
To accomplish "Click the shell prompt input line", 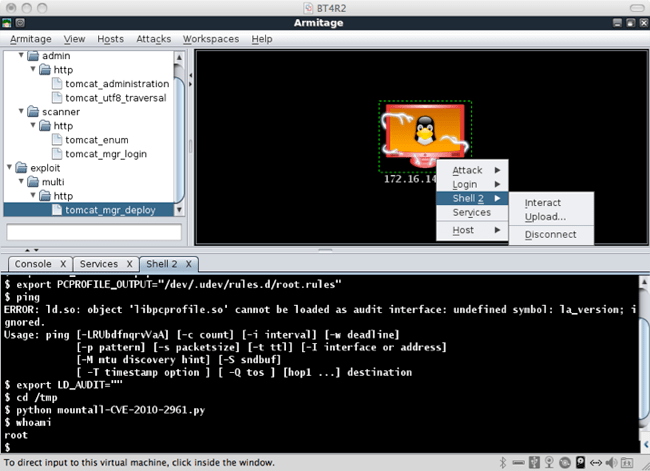I will tap(319, 447).
